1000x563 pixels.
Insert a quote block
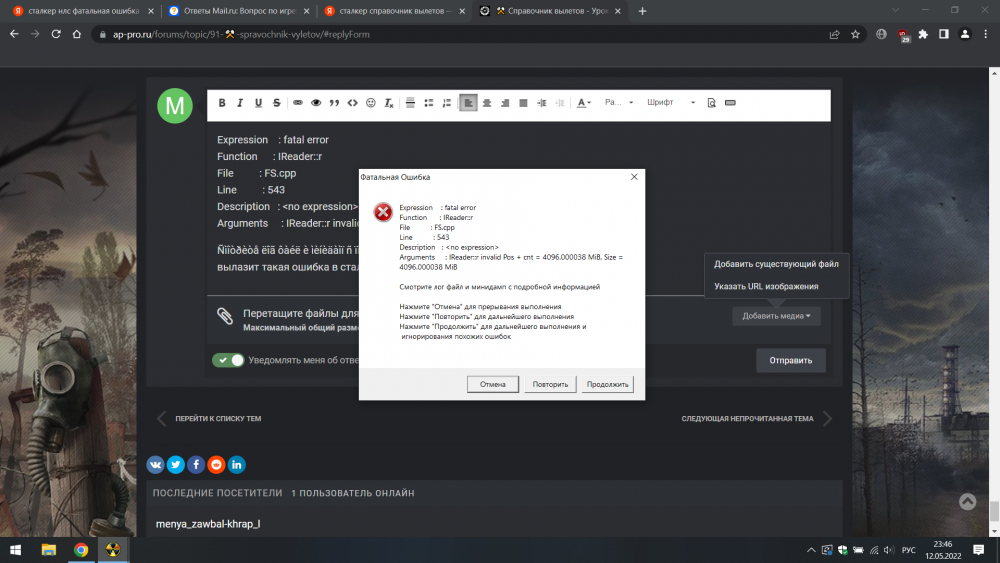point(334,103)
